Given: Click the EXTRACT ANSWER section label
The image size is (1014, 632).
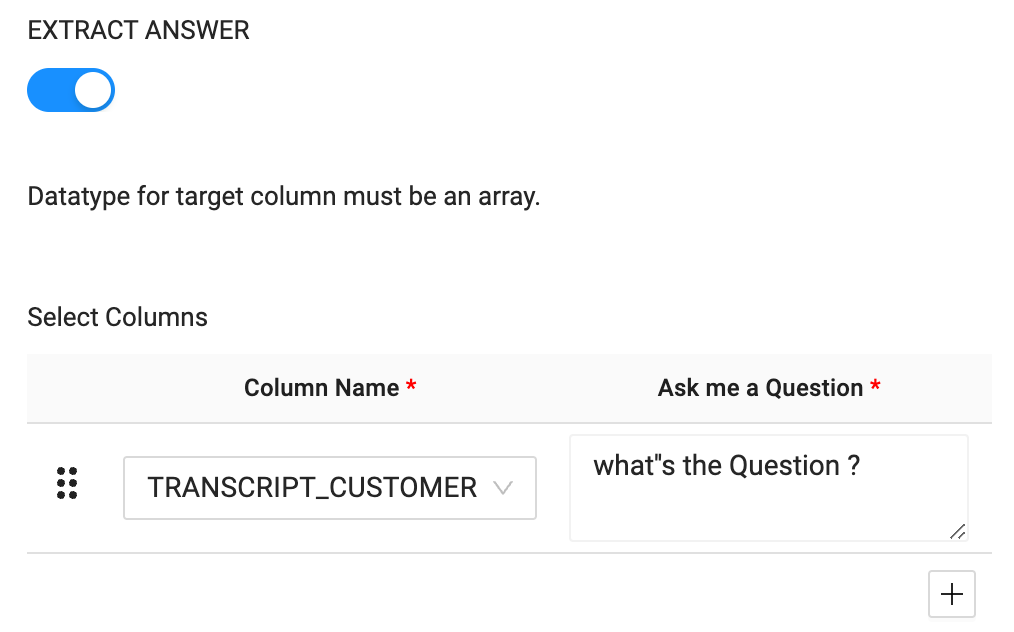Looking at the screenshot, I should click(139, 31).
